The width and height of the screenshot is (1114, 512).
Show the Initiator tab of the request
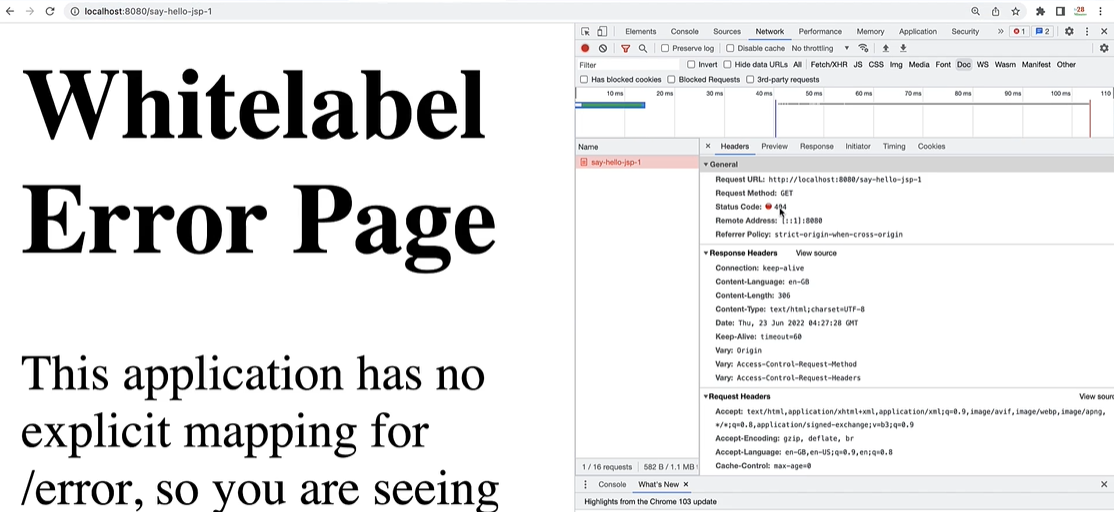(x=858, y=146)
